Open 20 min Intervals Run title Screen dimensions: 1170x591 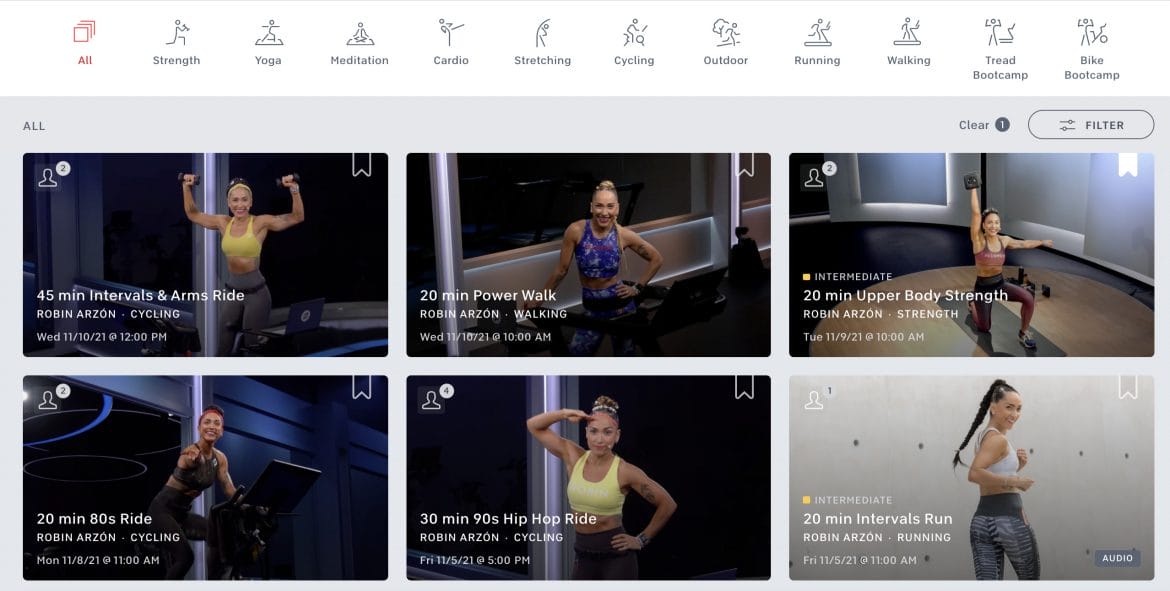[x=878, y=519]
